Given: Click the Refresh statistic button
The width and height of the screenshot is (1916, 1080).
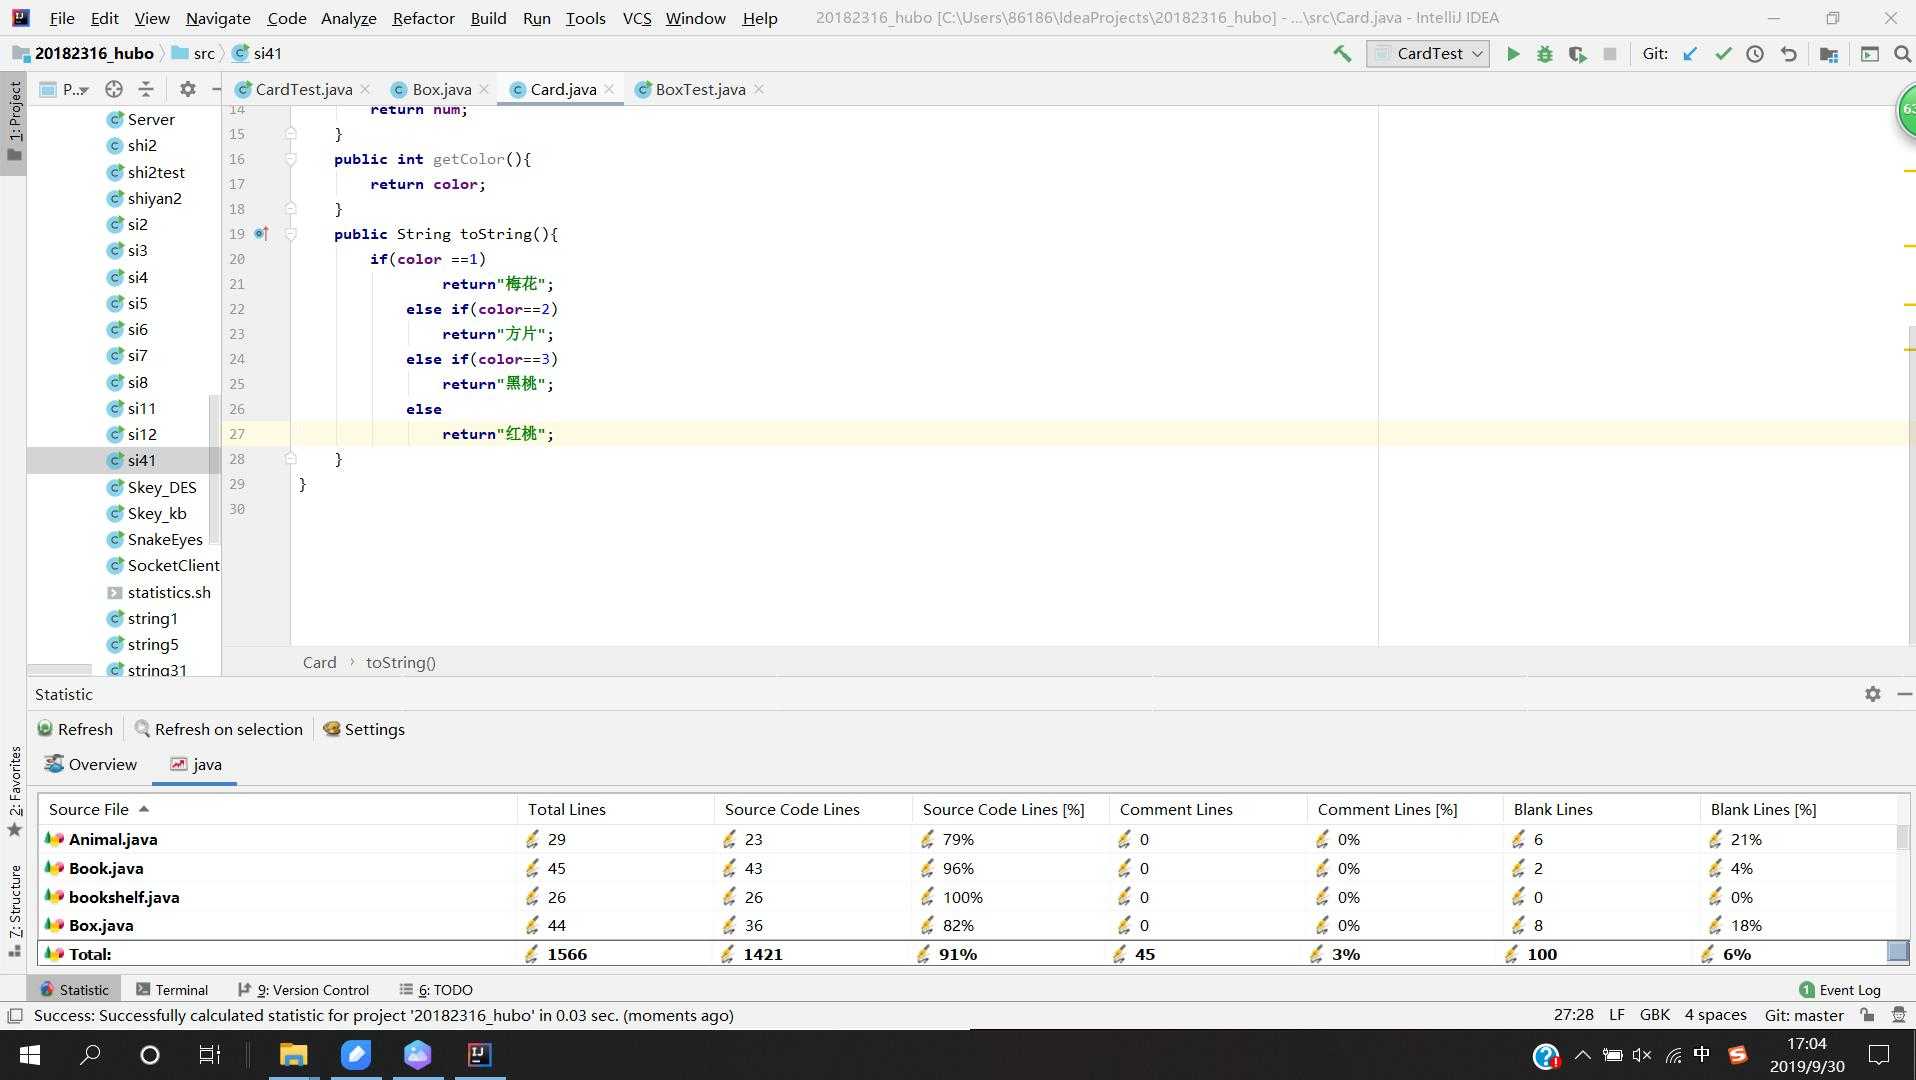Looking at the screenshot, I should click(x=75, y=729).
